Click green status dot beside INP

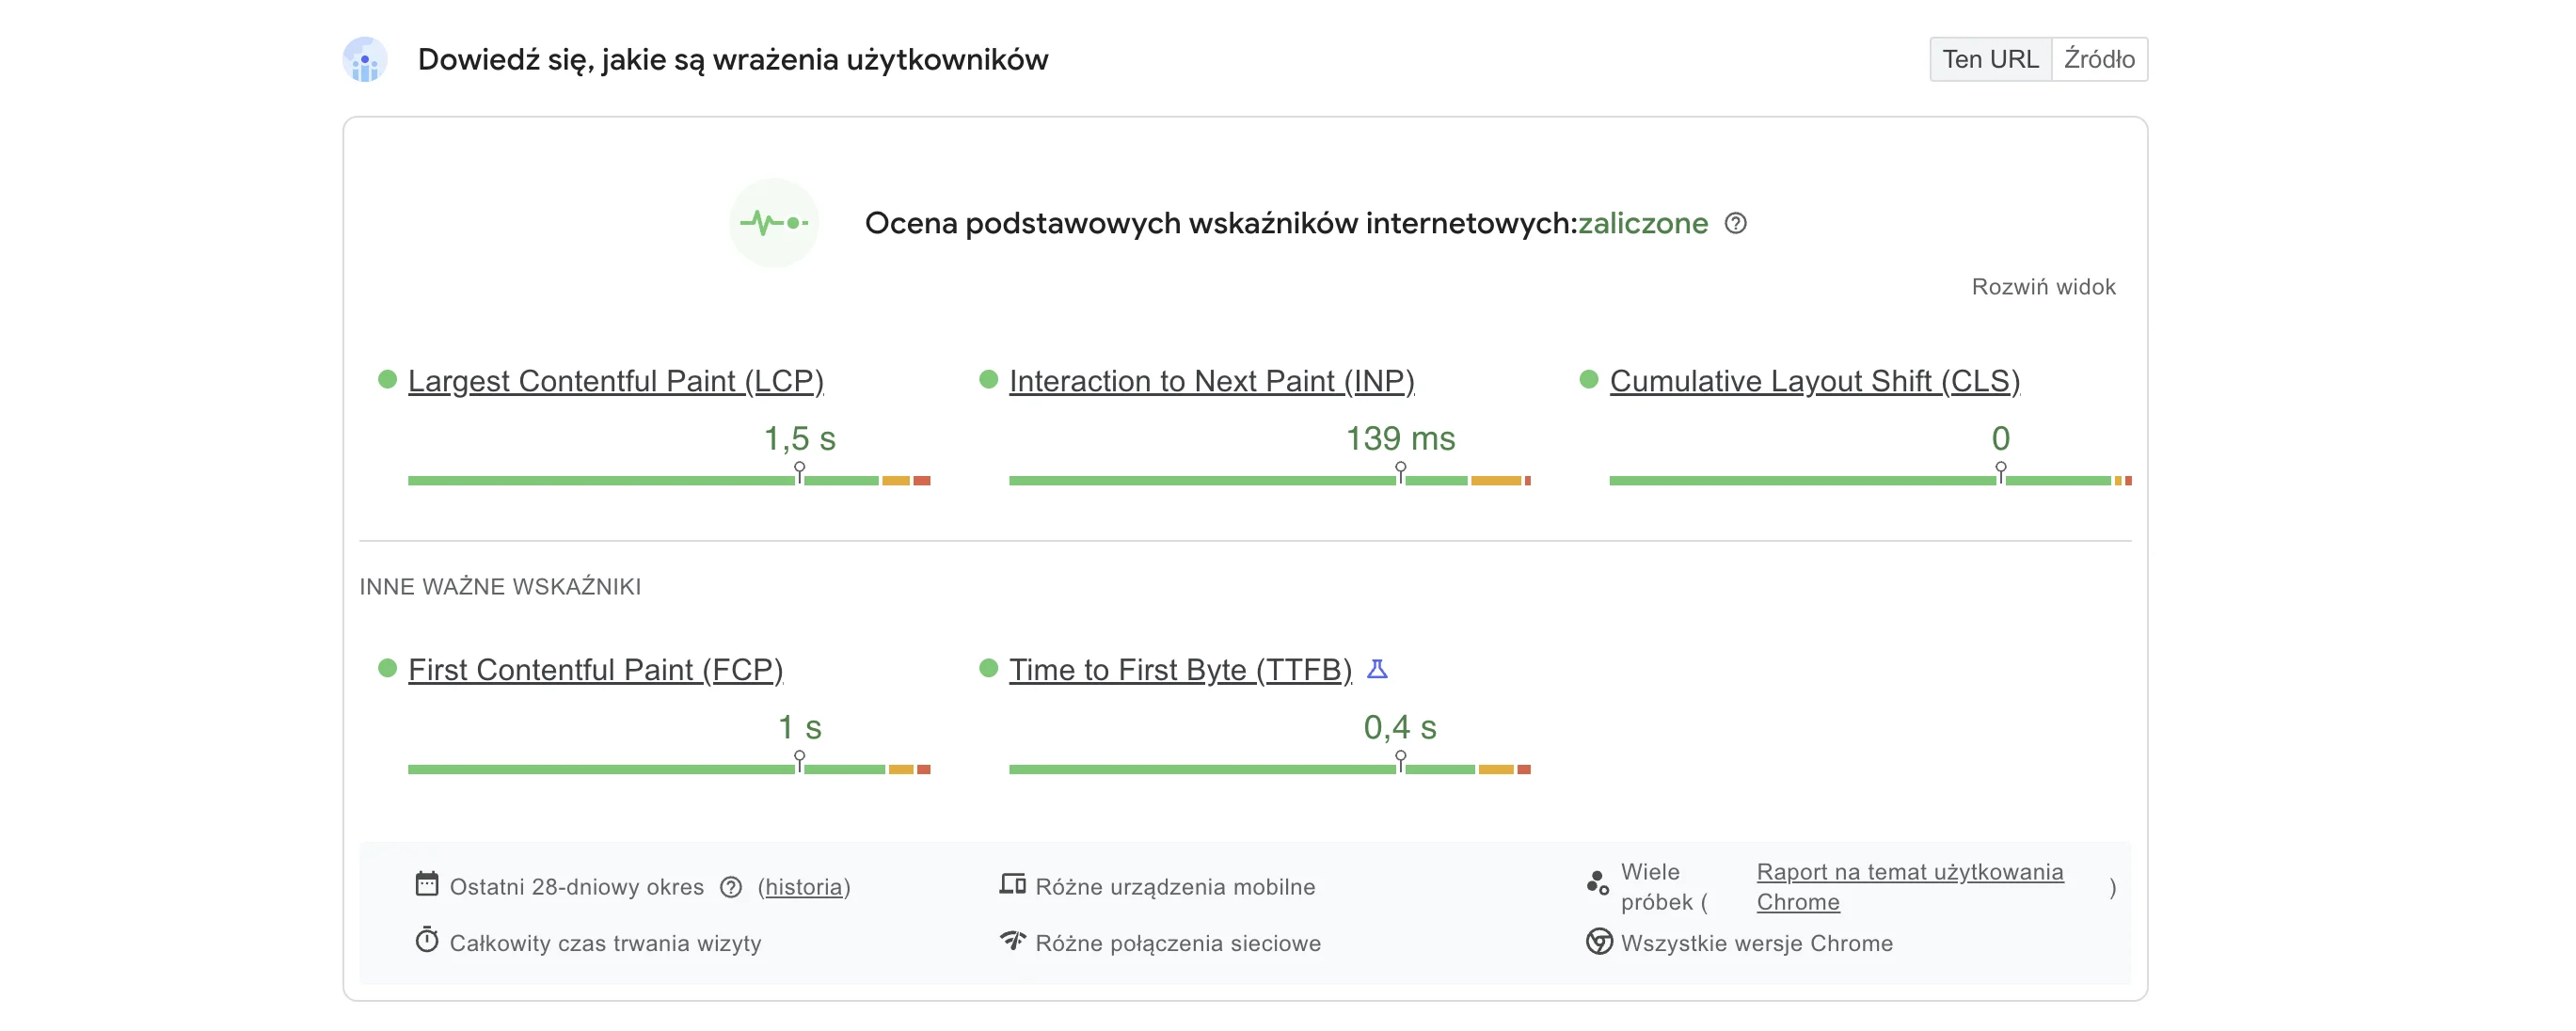988,379
